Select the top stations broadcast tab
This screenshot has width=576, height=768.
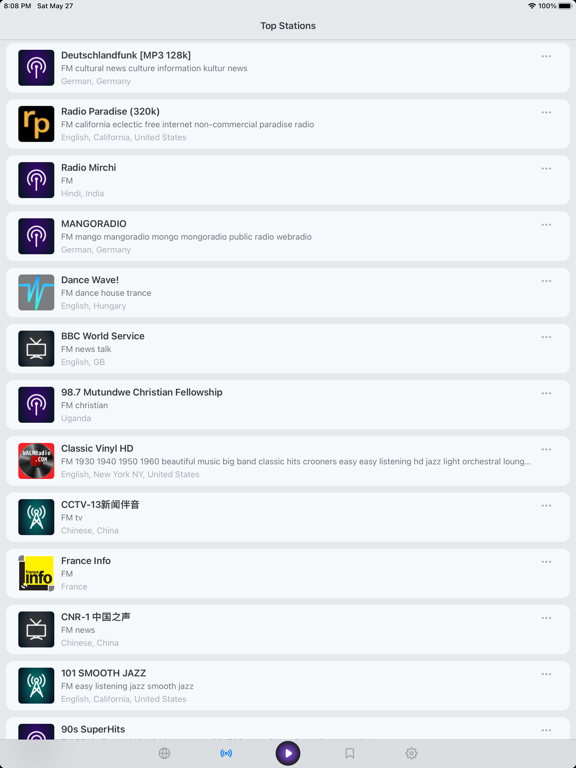tap(226, 753)
